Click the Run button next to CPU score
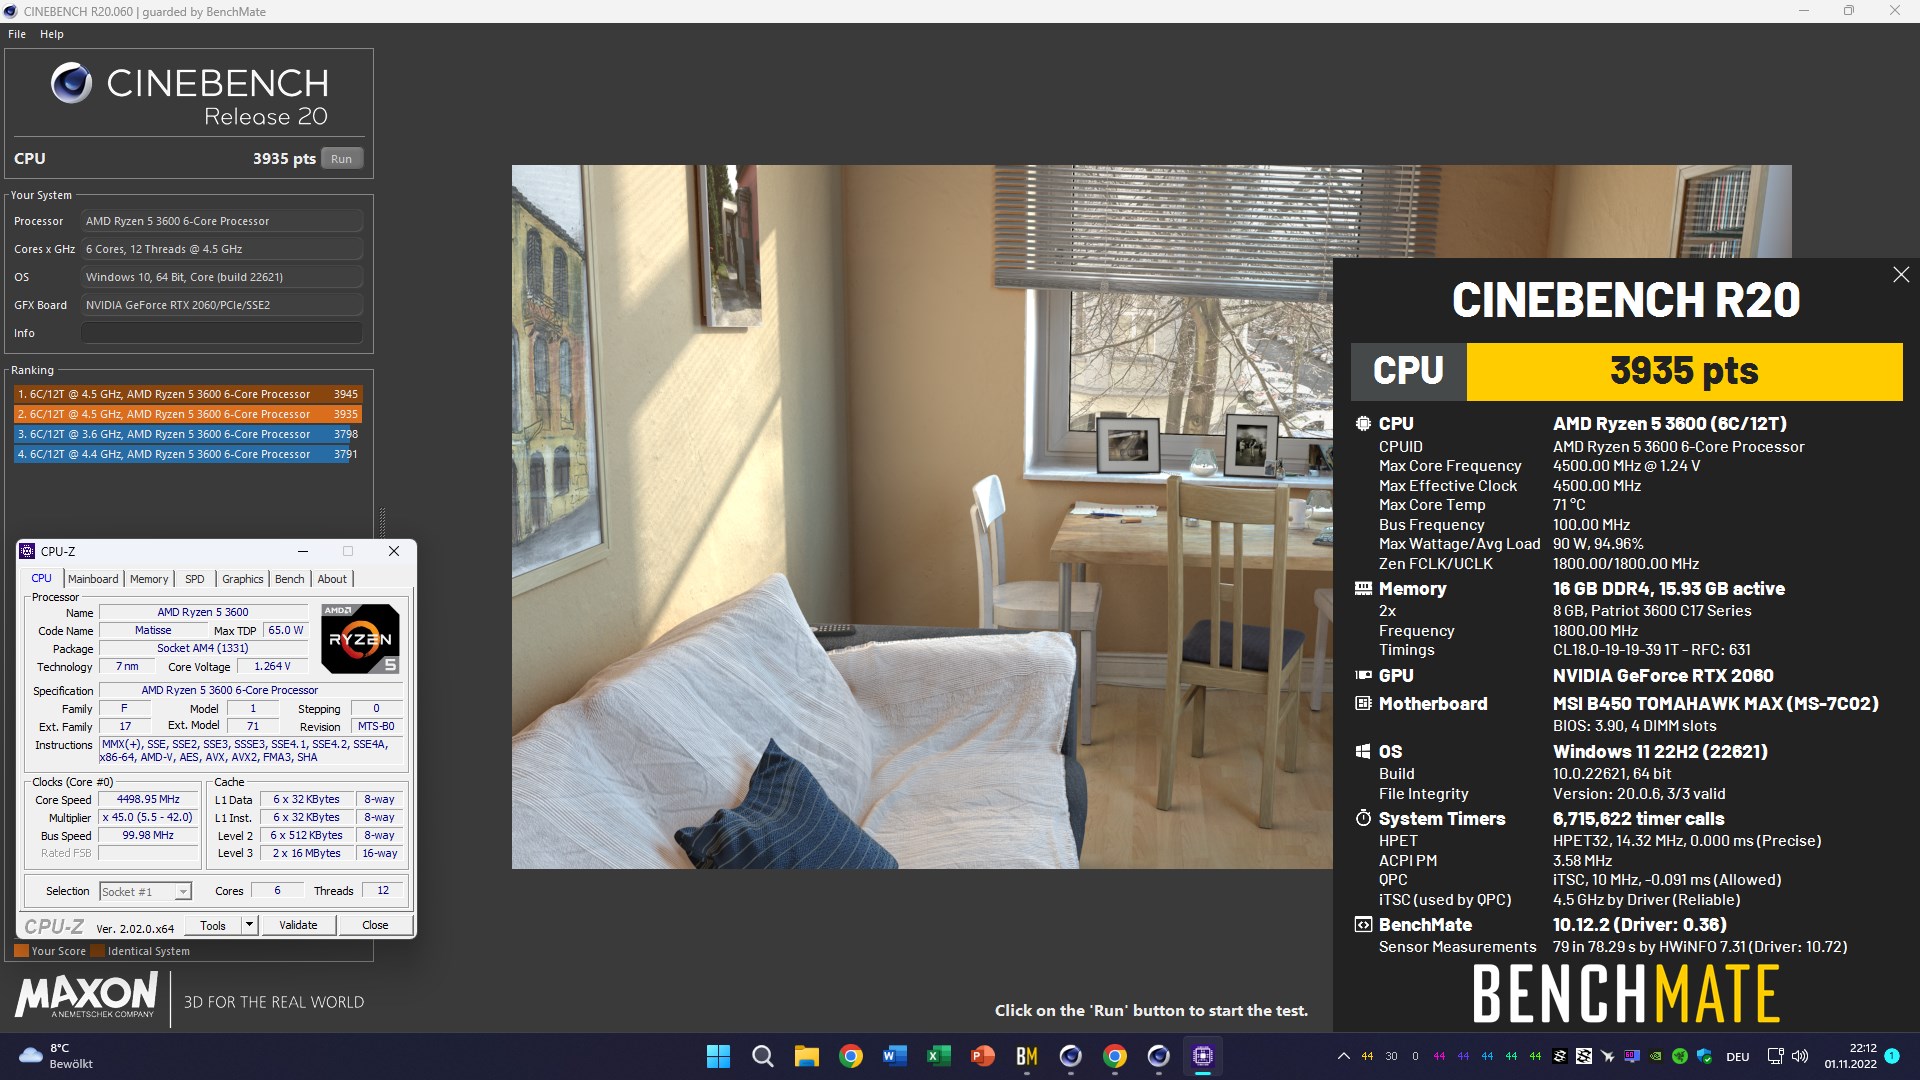The width and height of the screenshot is (1920, 1080). (342, 158)
